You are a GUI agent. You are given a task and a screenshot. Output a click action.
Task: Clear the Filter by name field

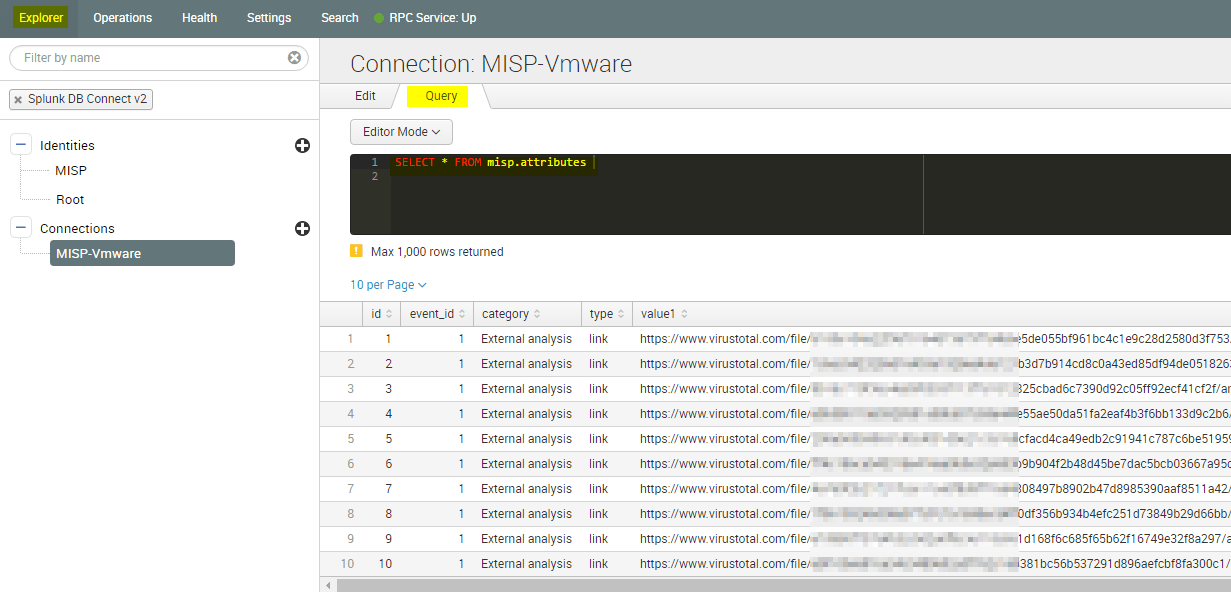[x=294, y=58]
